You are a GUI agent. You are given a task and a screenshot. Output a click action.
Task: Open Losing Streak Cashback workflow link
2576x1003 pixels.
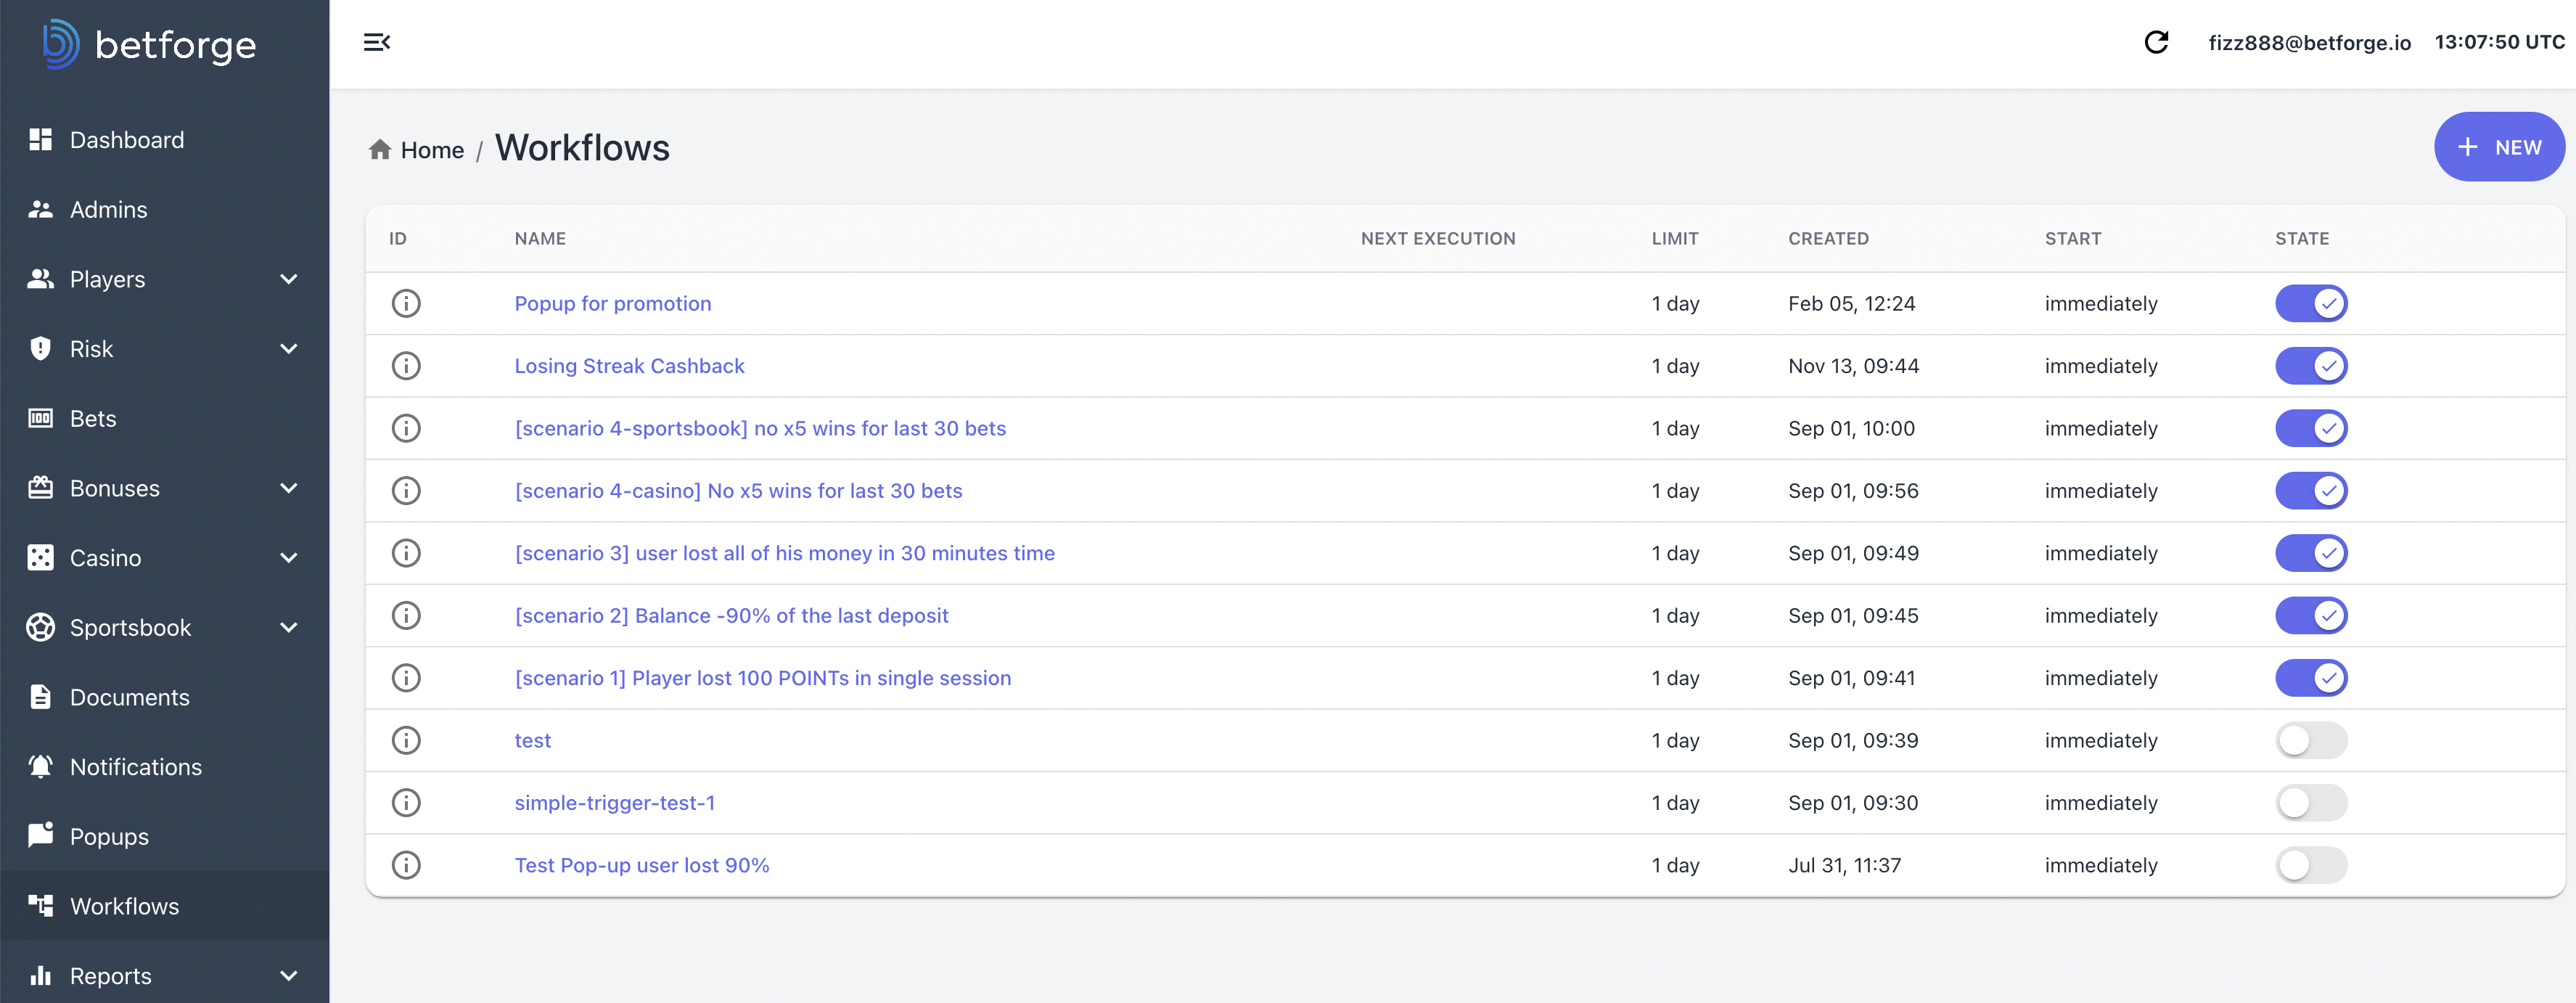point(629,366)
